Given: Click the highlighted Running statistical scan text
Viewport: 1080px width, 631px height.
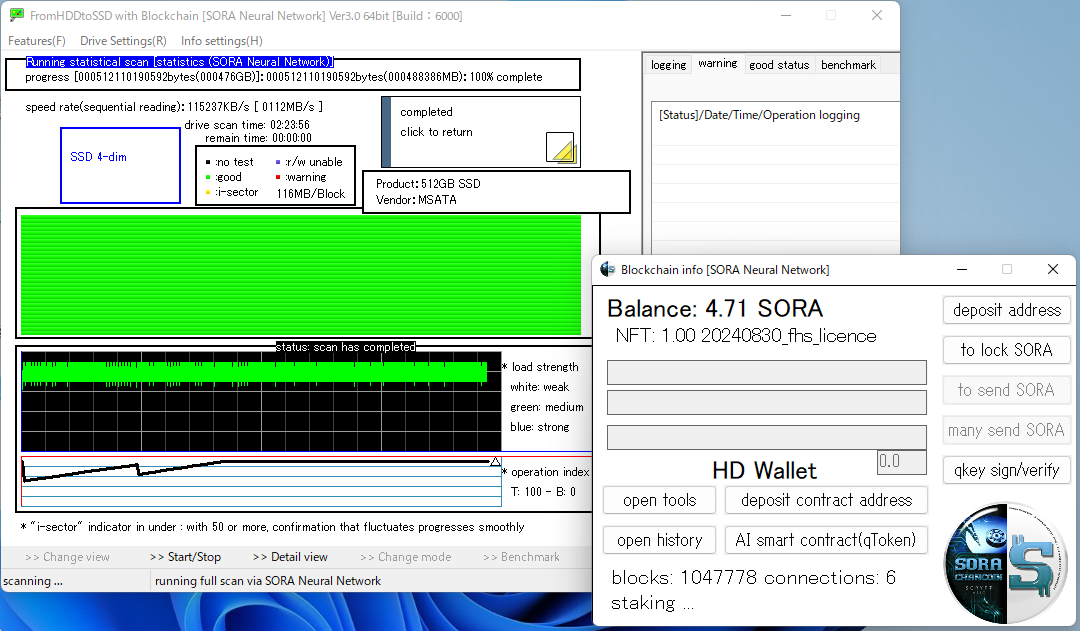Looking at the screenshot, I should click(179, 62).
